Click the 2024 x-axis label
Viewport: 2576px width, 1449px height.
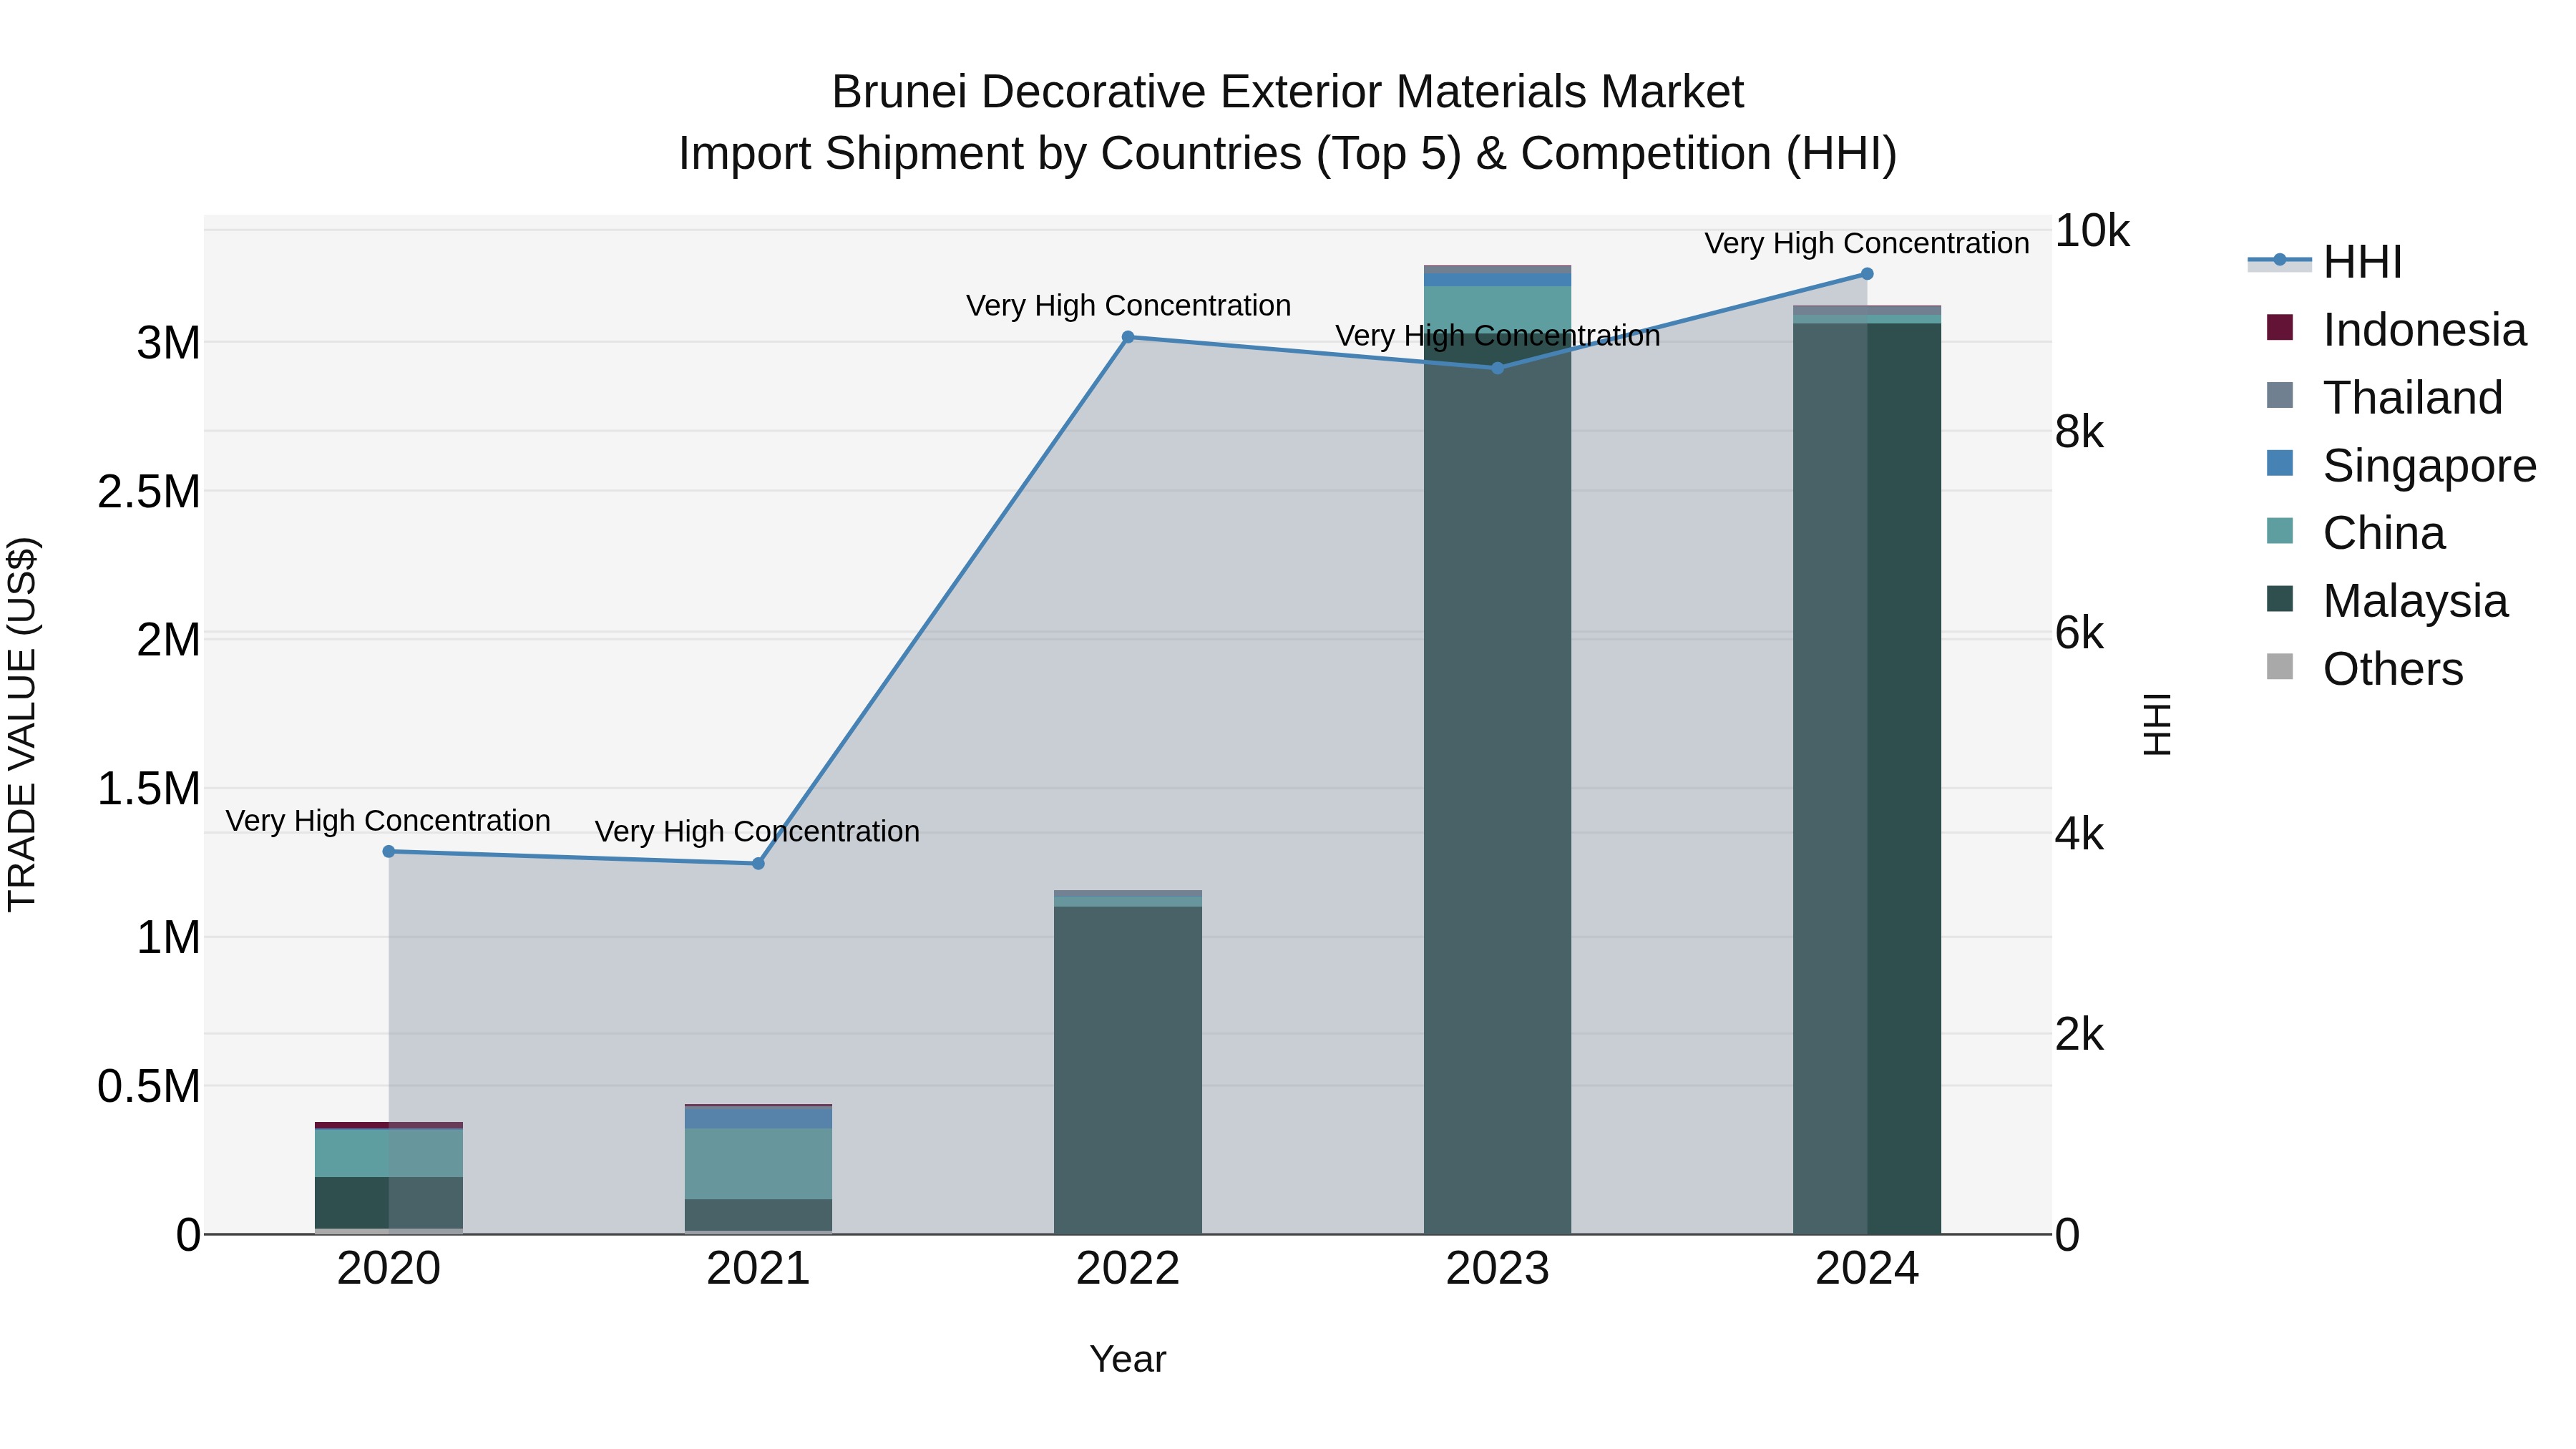click(x=1867, y=1269)
